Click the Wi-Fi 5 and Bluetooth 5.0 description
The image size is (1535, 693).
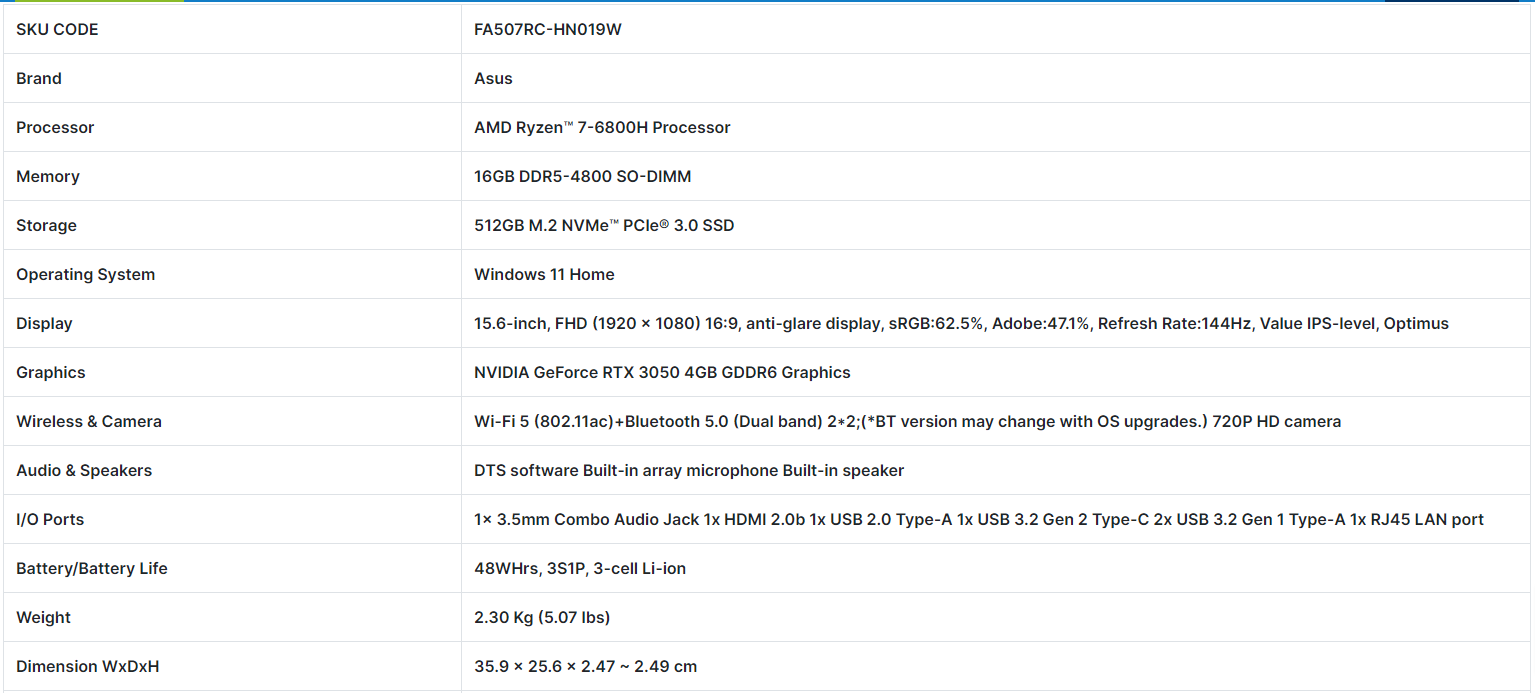(x=907, y=422)
